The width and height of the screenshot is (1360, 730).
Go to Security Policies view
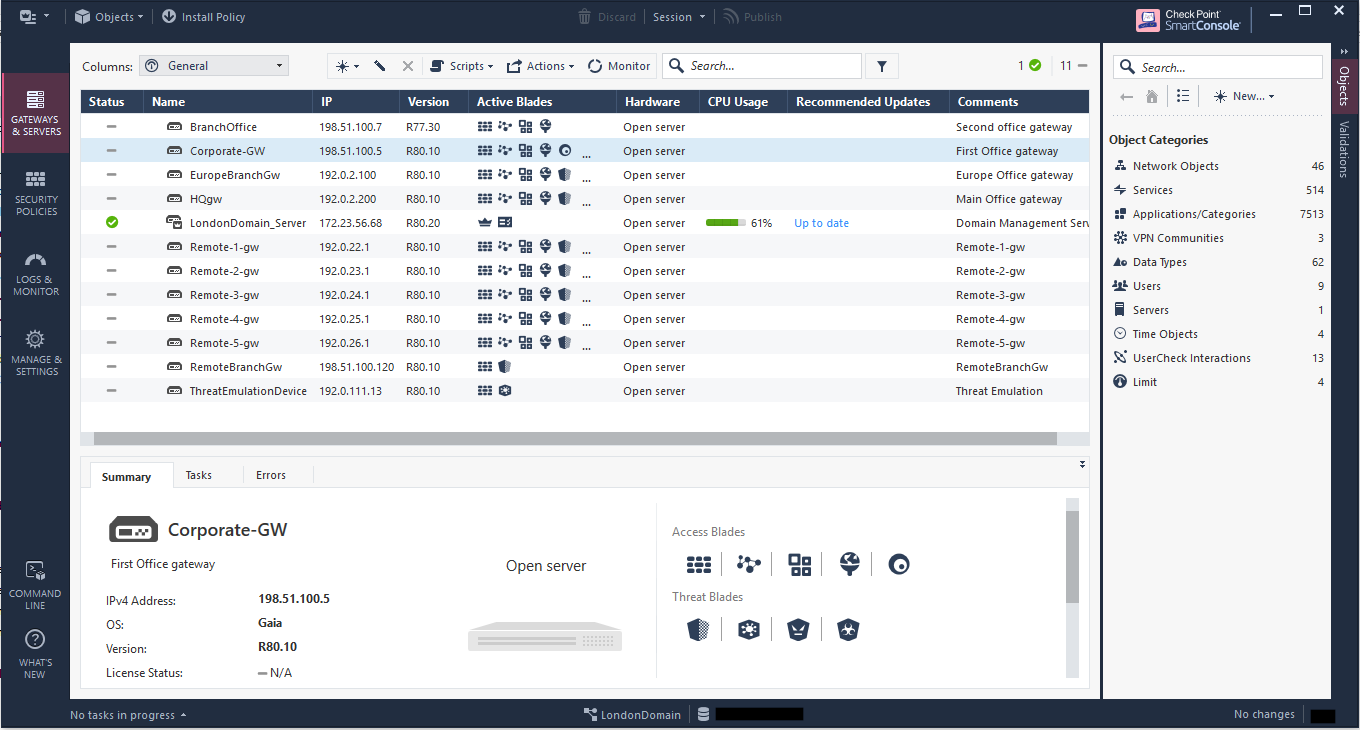(35, 192)
